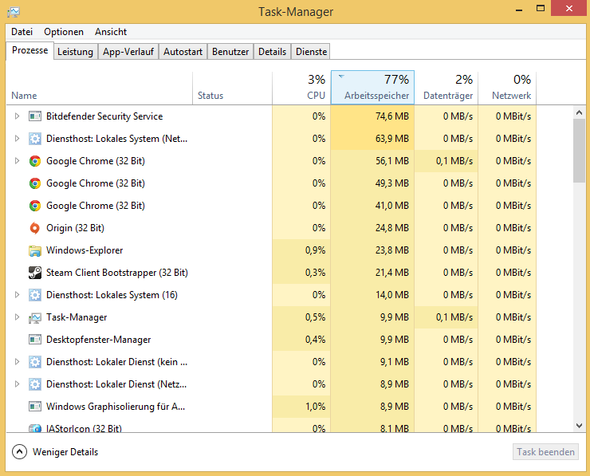Click the gear icon of Diensthost: Lokales System (Net...

tap(35, 139)
